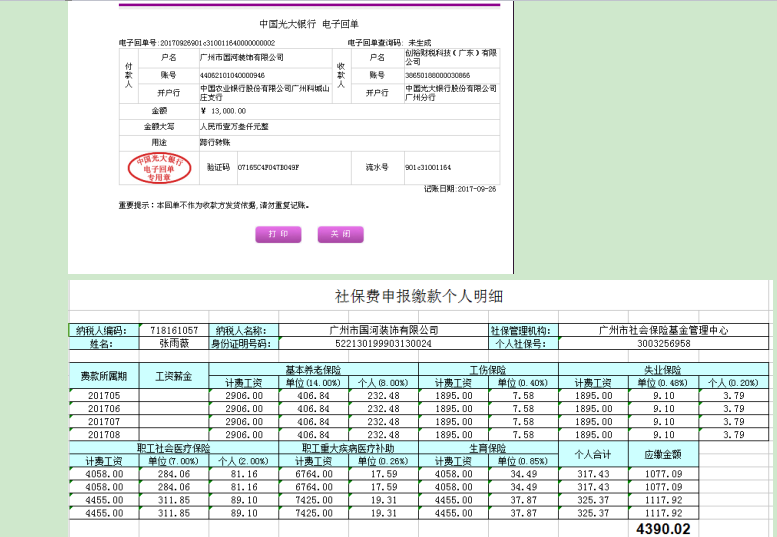
Task: Select the 个人(8.00%) column header
Action: click(384, 382)
